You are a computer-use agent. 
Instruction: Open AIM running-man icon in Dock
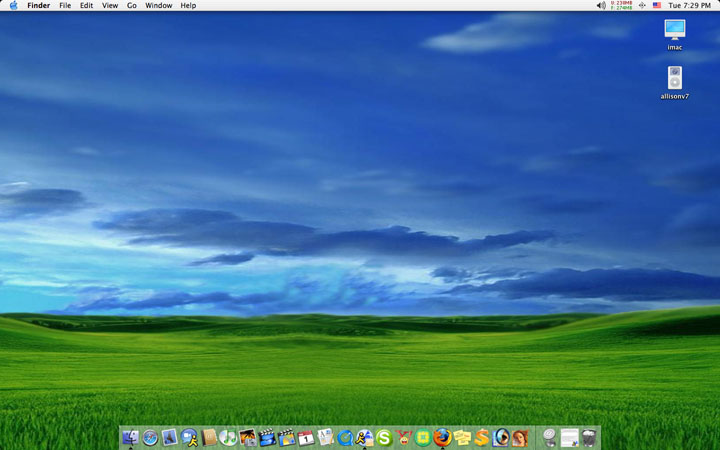tap(365, 438)
